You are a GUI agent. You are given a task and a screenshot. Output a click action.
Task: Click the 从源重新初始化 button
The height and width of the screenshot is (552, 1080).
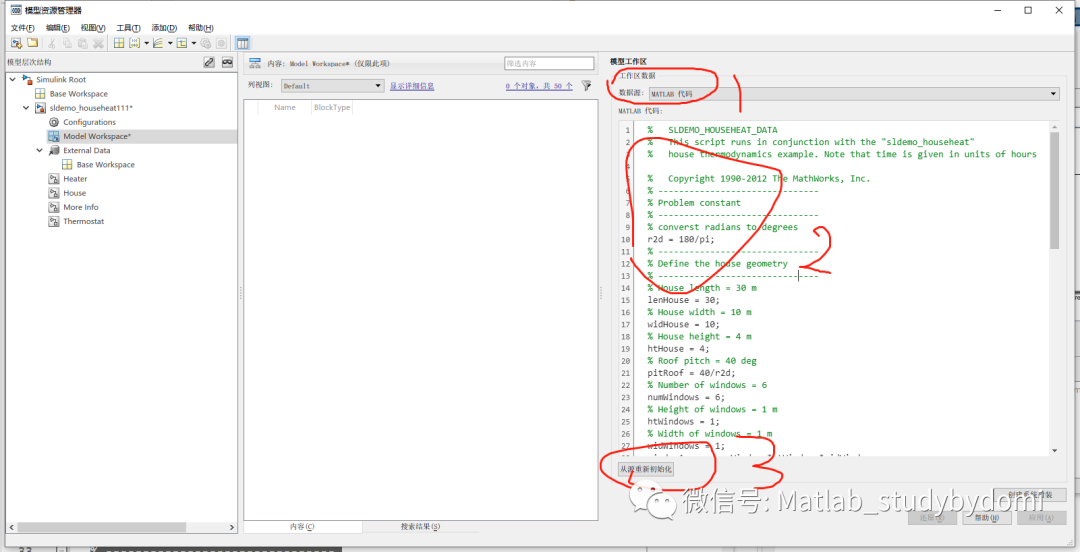click(645, 469)
